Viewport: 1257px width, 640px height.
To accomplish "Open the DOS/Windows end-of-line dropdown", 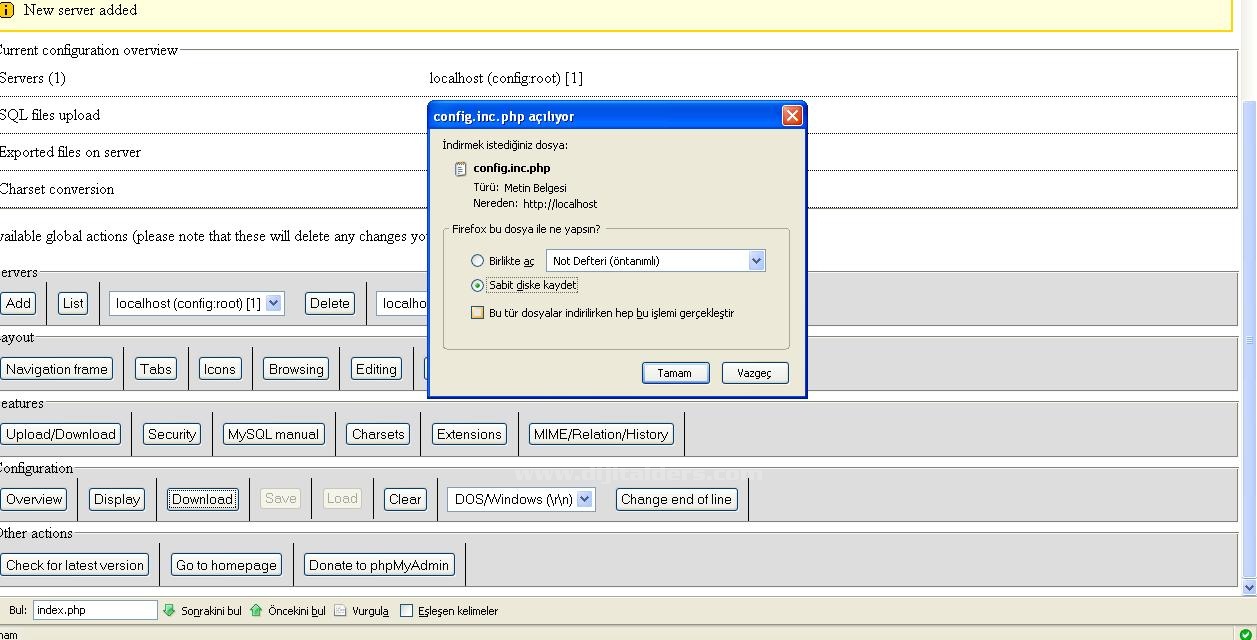I will coord(585,499).
